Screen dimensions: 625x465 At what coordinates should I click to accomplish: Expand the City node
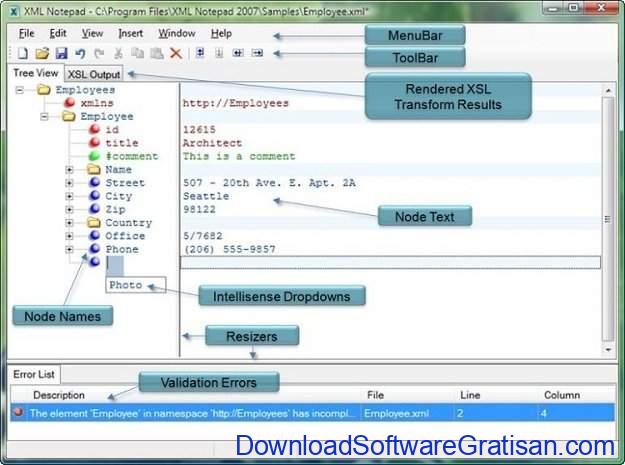coord(69,196)
